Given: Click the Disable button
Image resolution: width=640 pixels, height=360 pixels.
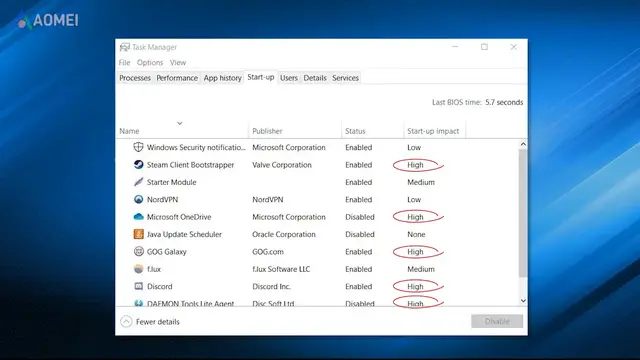Looking at the screenshot, I should point(497,321).
